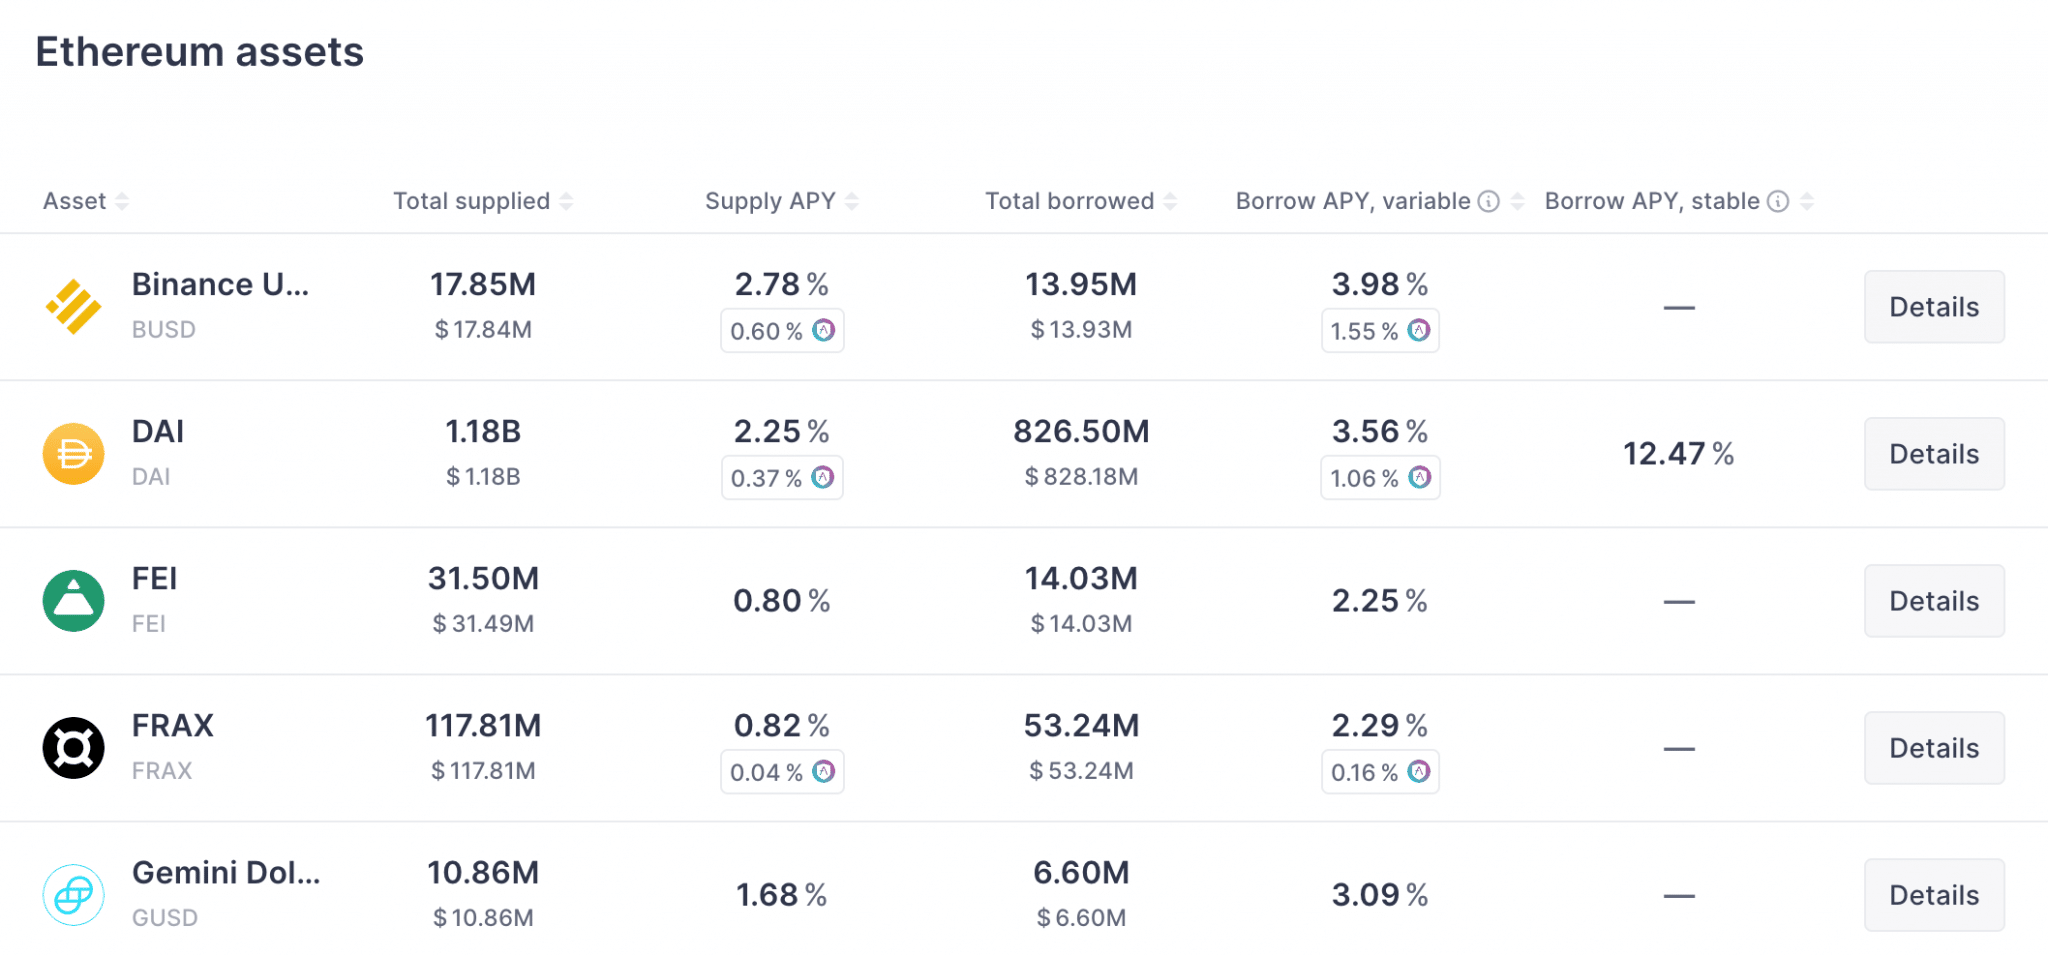The height and width of the screenshot is (956, 2048).
Task: Click the 1.68 % GUSD supply APY
Action: (x=782, y=895)
